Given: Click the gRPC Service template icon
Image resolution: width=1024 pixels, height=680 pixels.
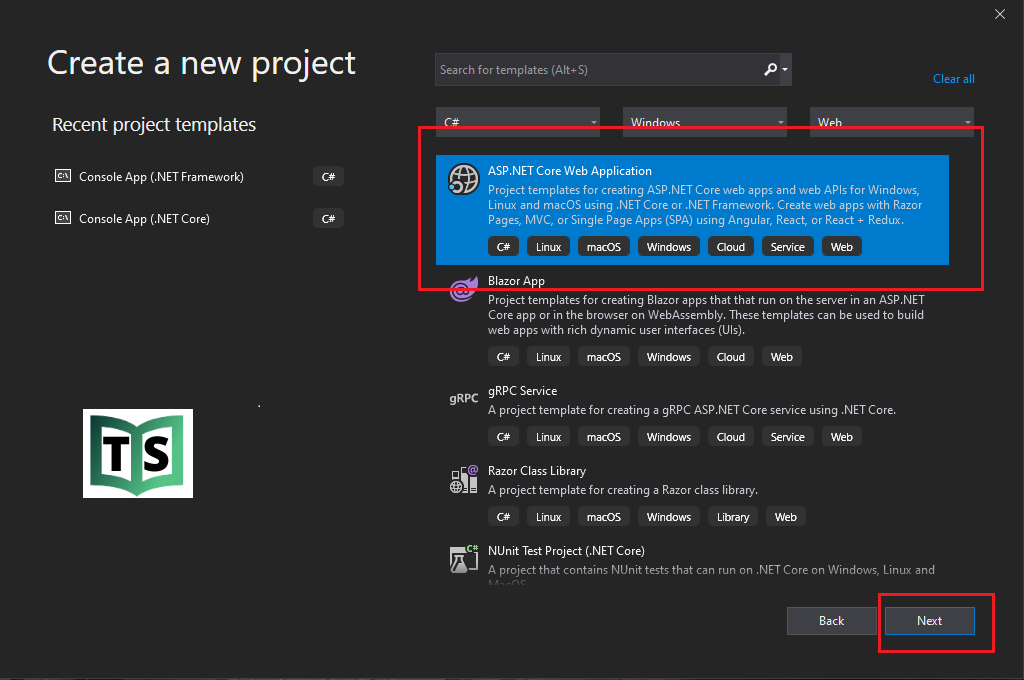Looking at the screenshot, I should coord(464,398).
